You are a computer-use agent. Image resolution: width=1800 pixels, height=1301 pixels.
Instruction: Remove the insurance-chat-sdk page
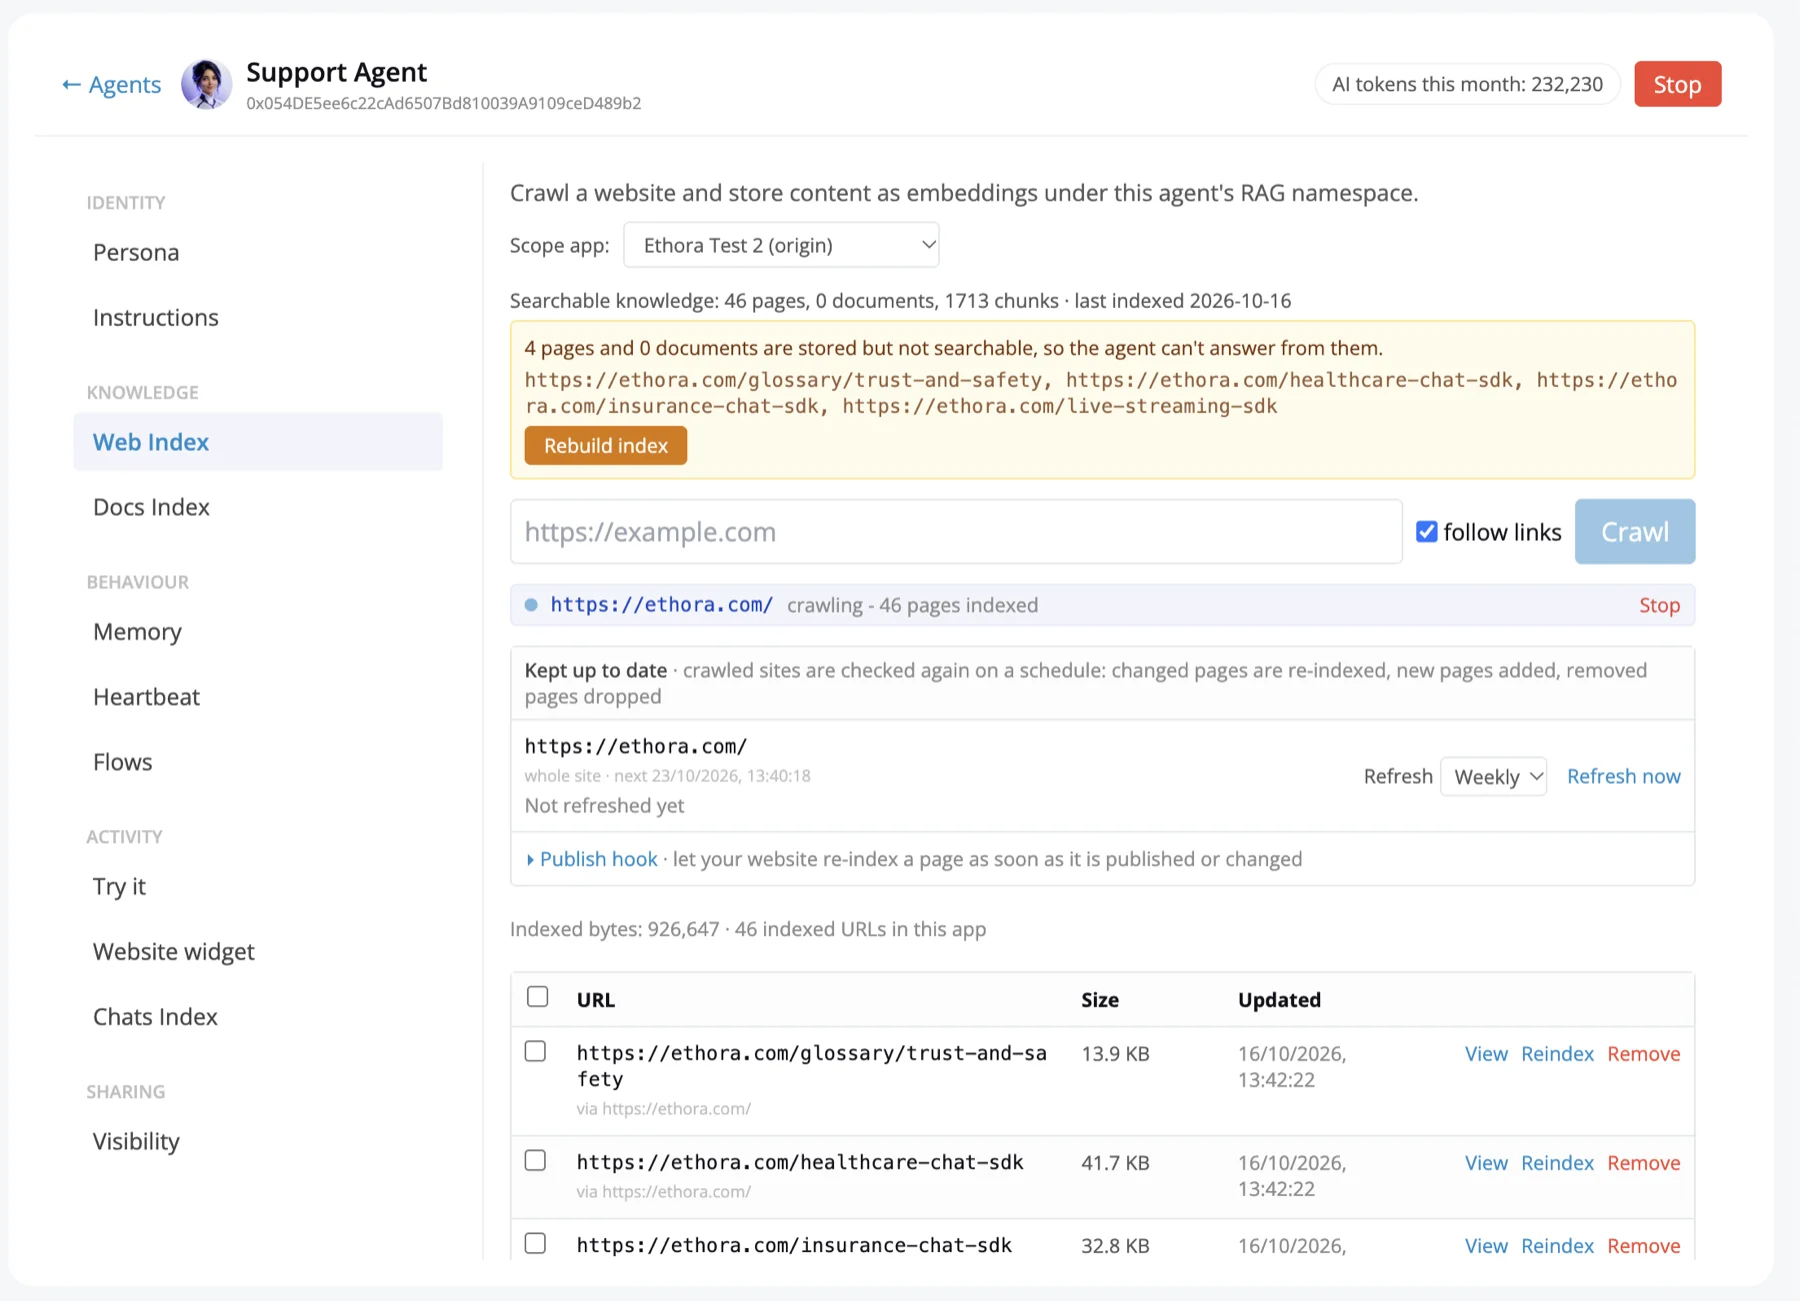pos(1643,1246)
